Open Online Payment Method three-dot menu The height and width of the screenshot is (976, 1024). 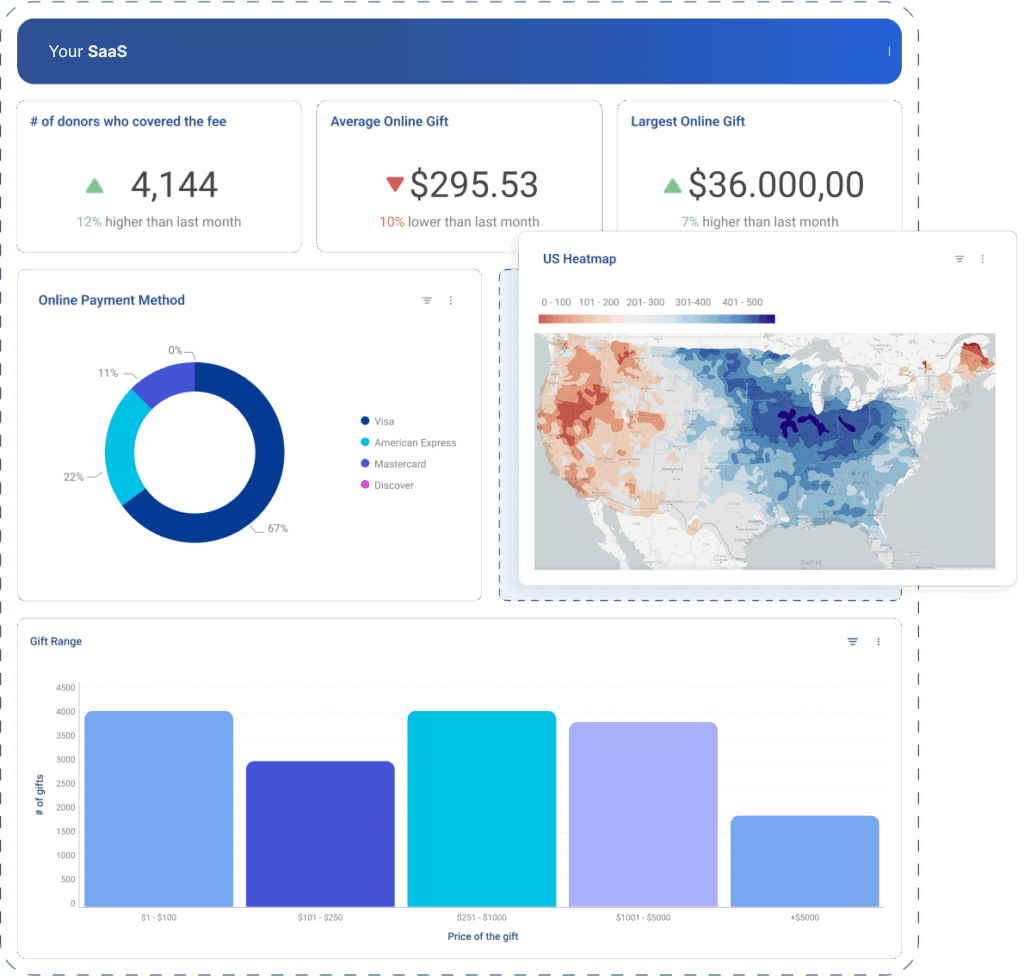click(x=451, y=300)
